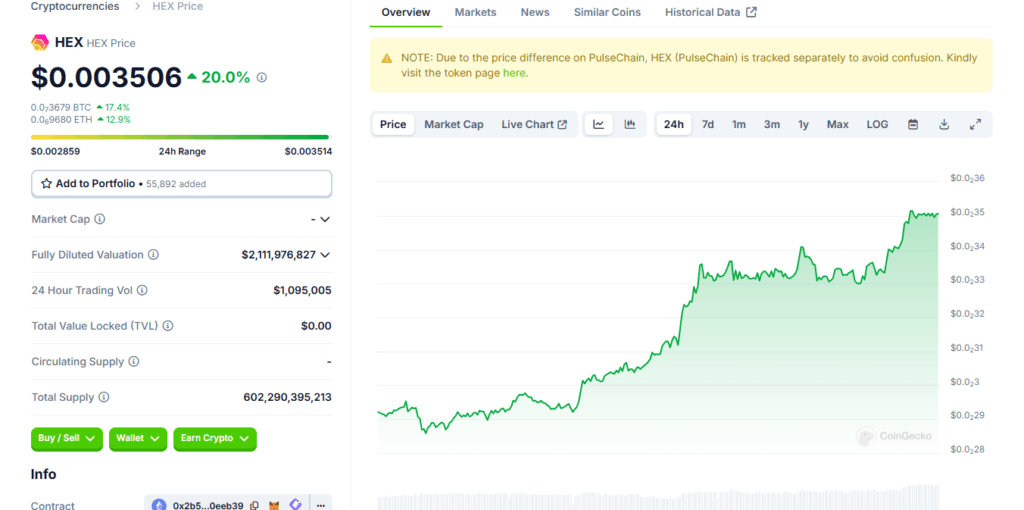1024x510 pixels.
Task: Open the Historical Data tab
Action: tap(711, 12)
